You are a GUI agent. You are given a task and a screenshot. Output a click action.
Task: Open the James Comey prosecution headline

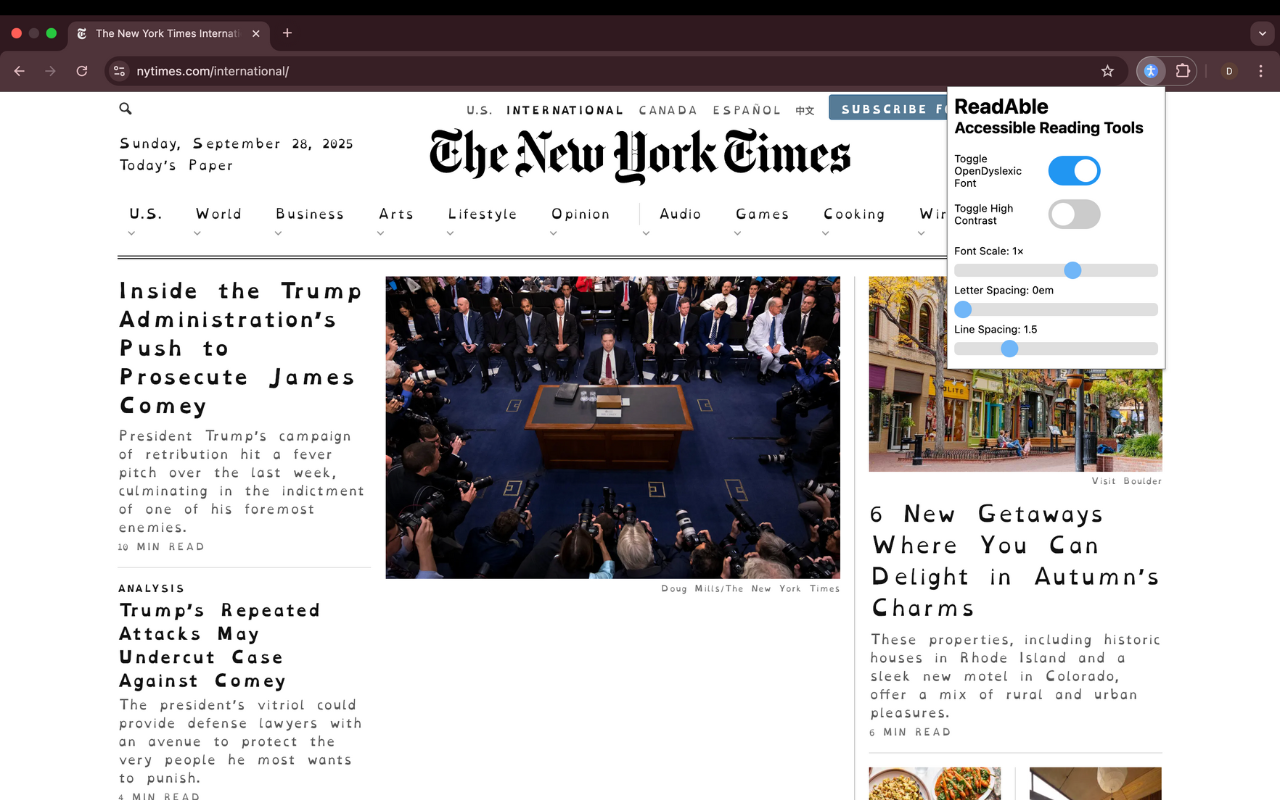(x=238, y=348)
